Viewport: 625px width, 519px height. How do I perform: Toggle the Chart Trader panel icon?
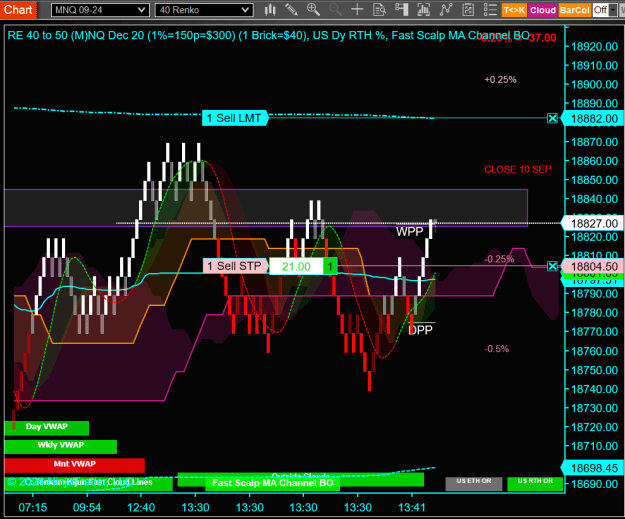[401, 10]
